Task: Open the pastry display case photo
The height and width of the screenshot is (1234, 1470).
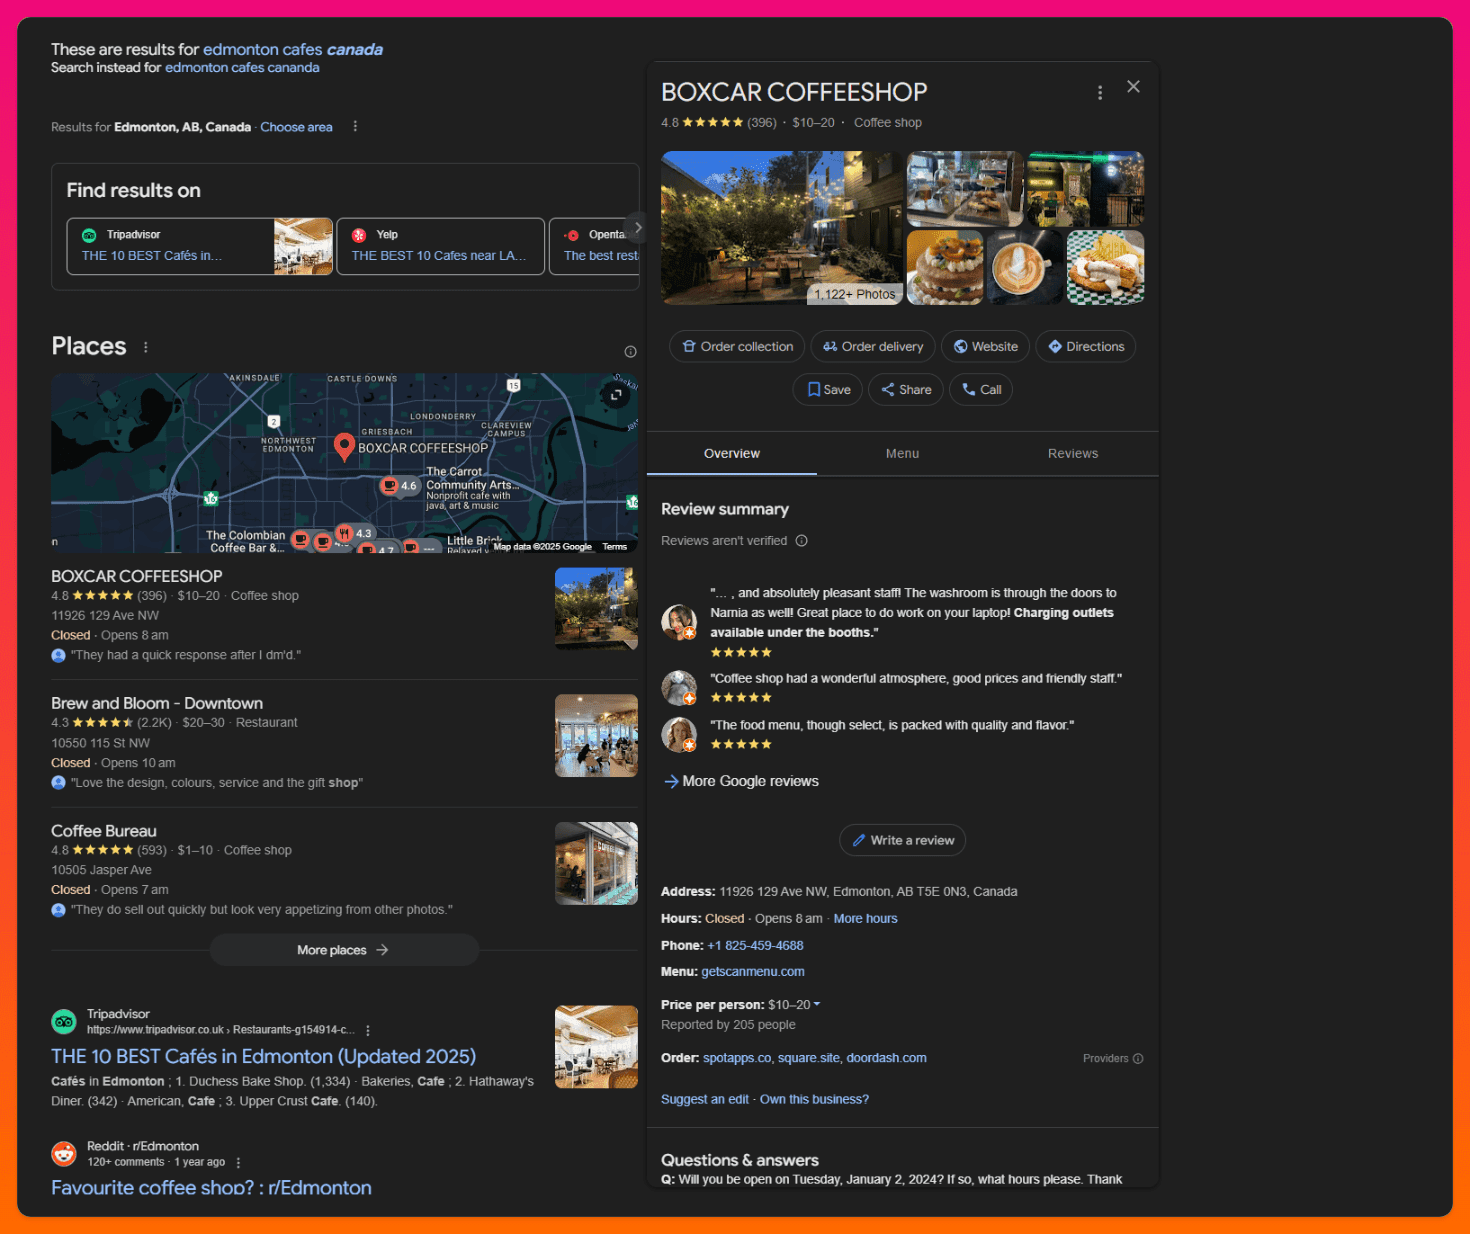Action: point(965,189)
